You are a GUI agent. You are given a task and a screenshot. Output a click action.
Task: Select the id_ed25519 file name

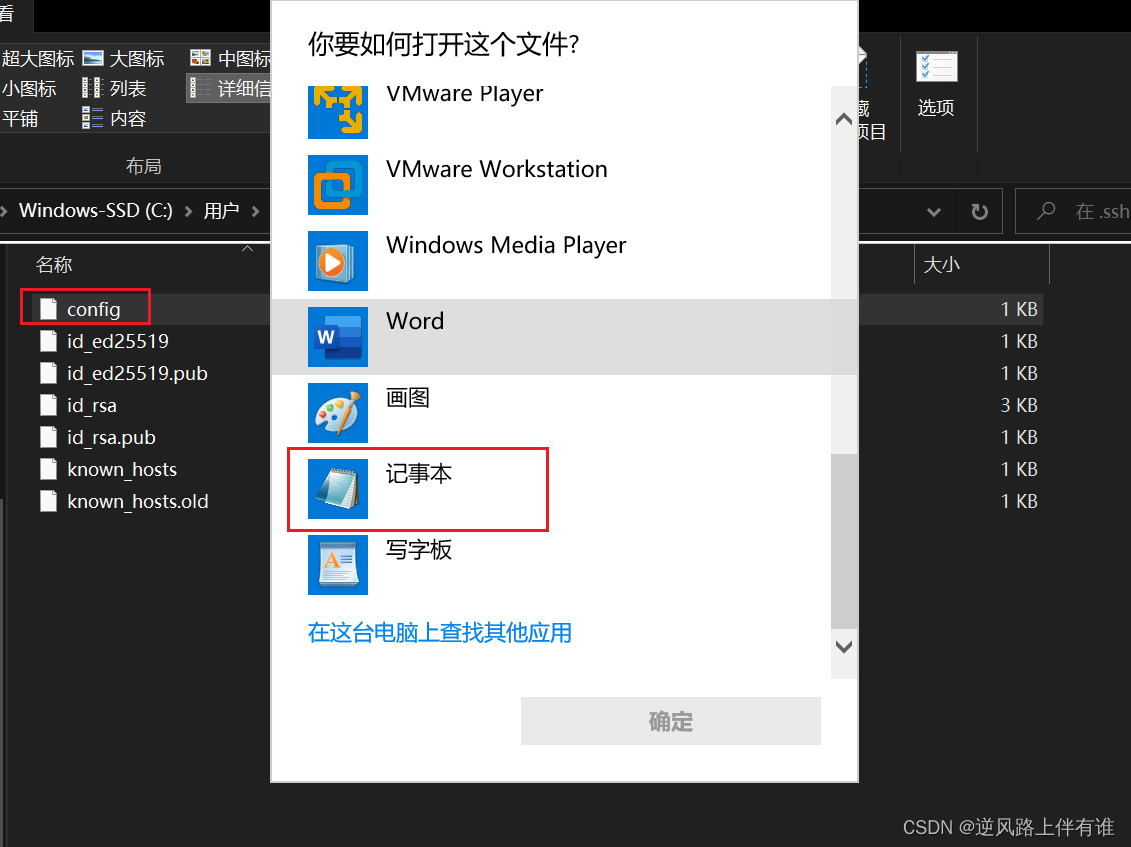tap(118, 341)
